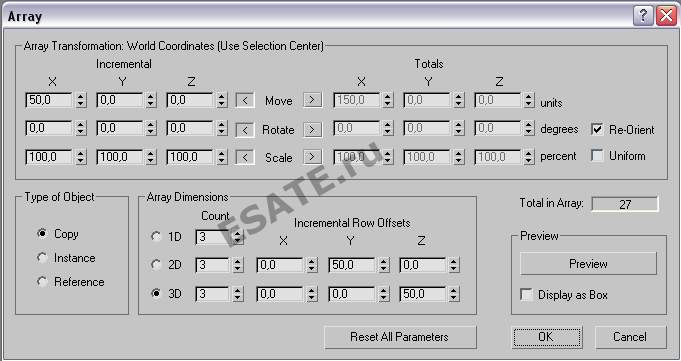The height and width of the screenshot is (361, 681).
Task: Click the left arrow beside Scale
Action: click(x=245, y=157)
